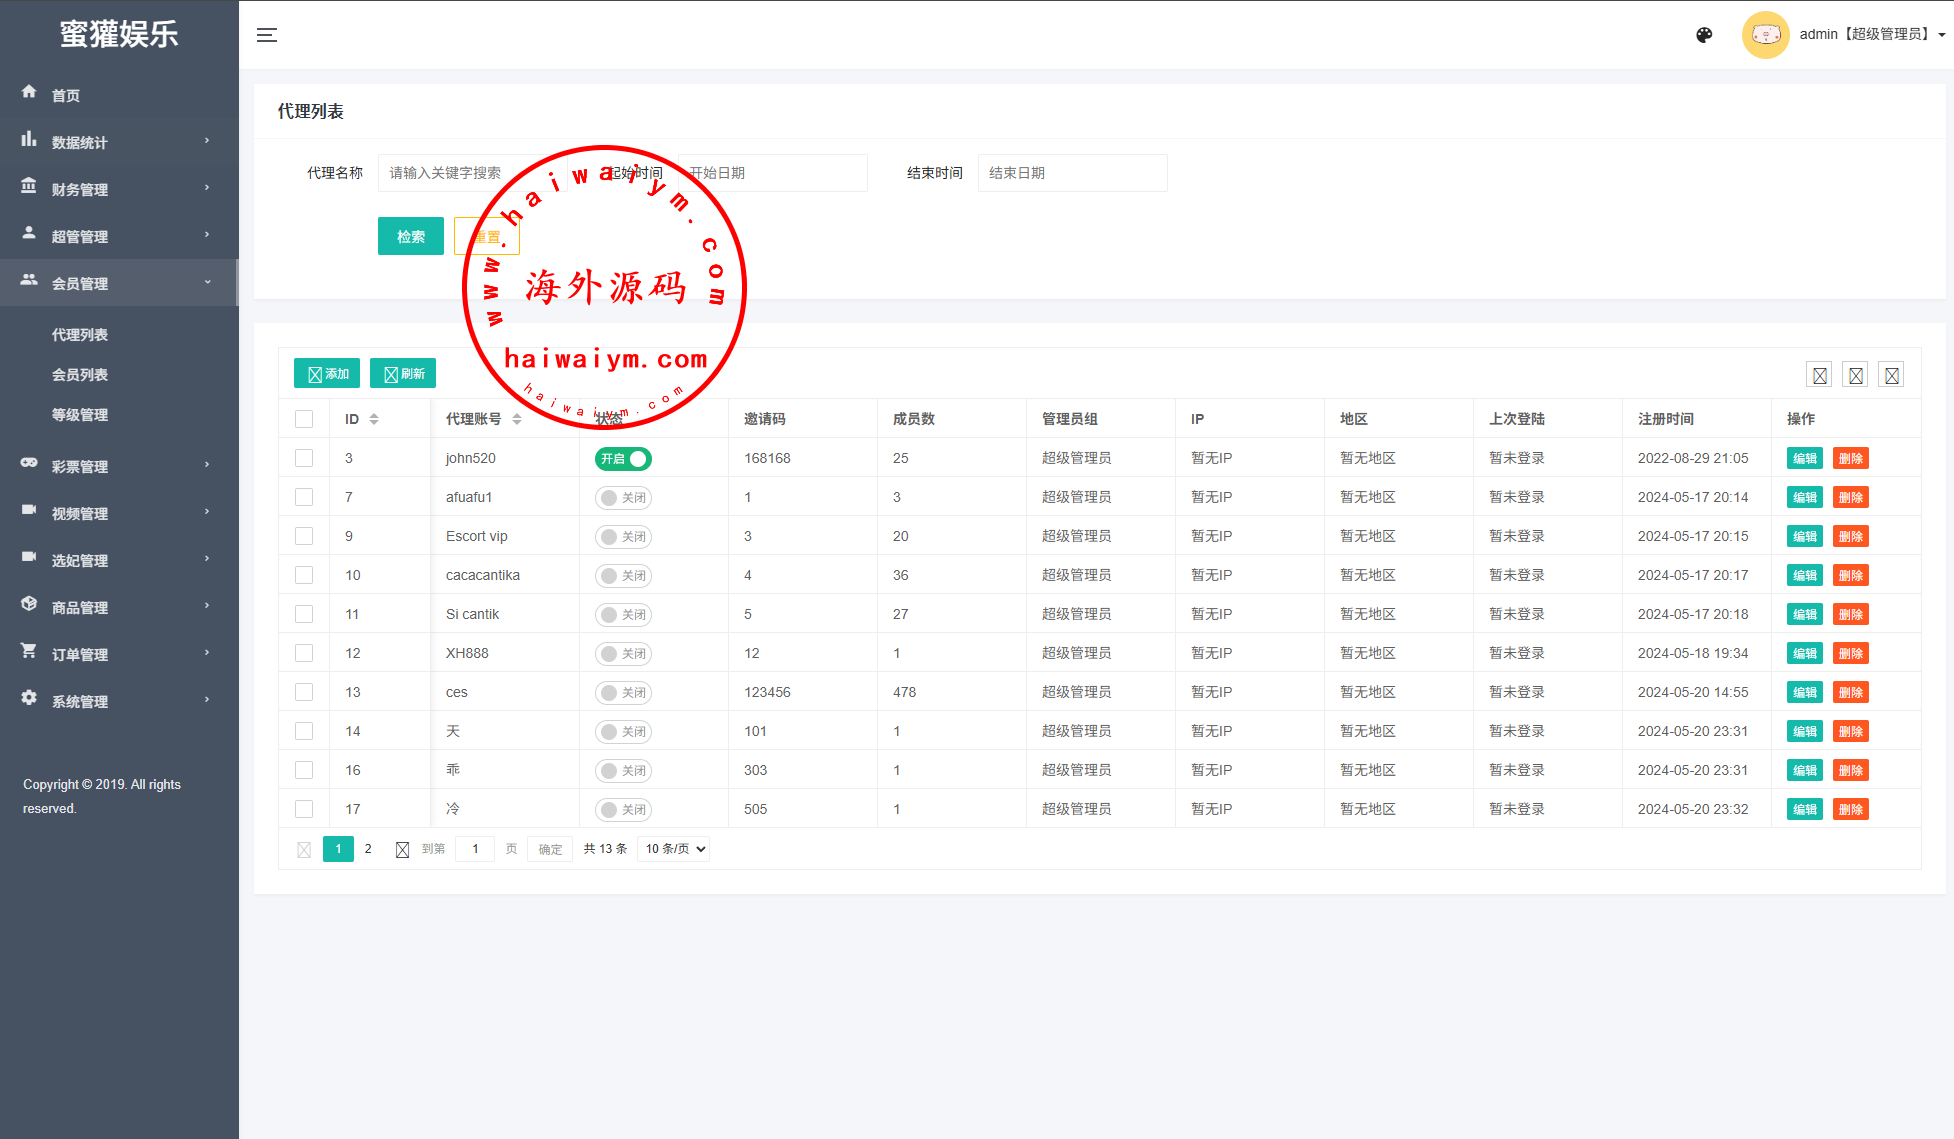Enable the afuafu1 status switch
The image size is (1954, 1139).
(623, 498)
